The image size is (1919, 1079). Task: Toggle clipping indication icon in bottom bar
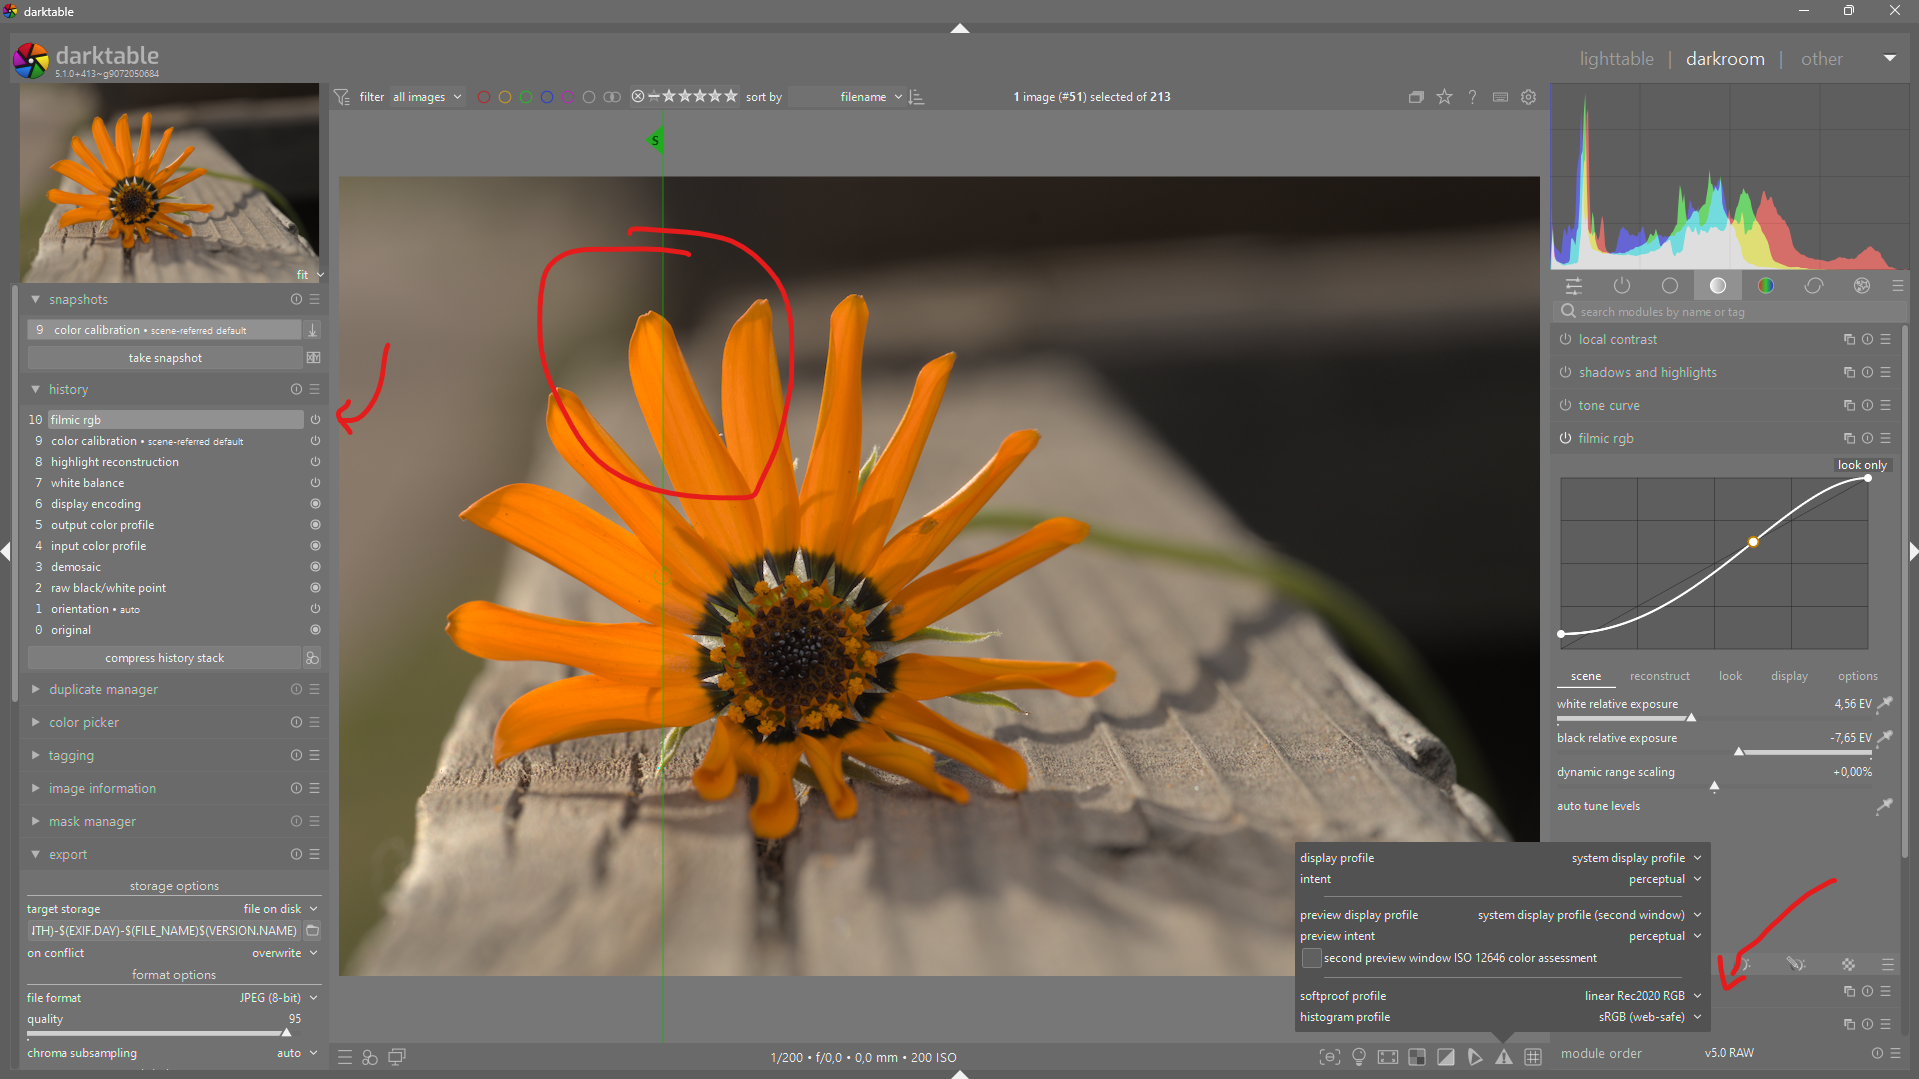1446,1057
